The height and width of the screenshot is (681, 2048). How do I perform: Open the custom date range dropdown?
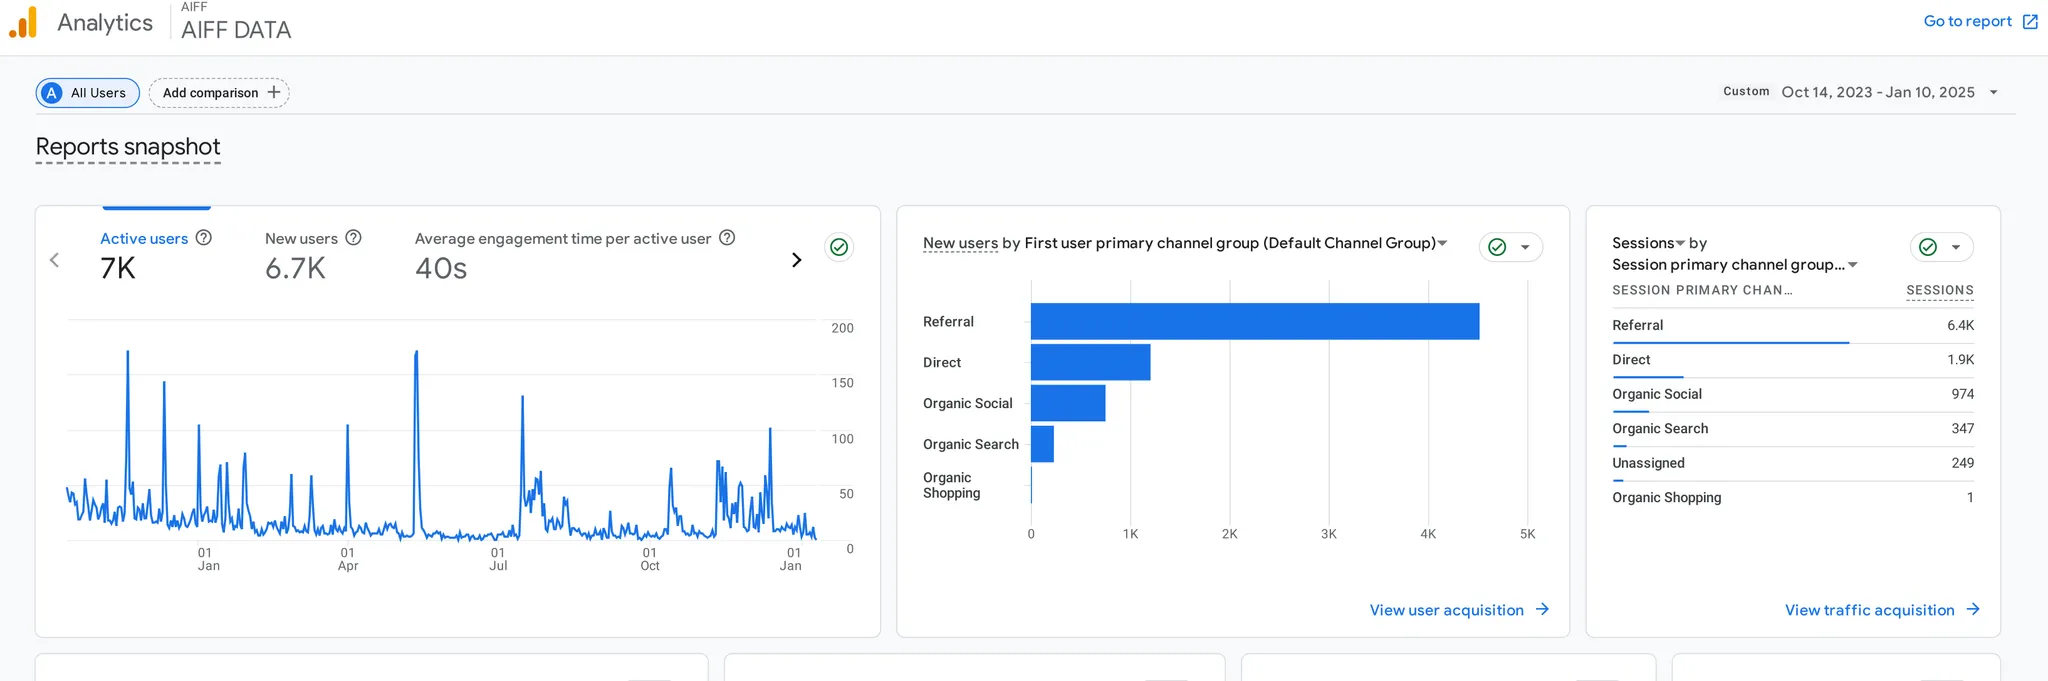point(1993,92)
